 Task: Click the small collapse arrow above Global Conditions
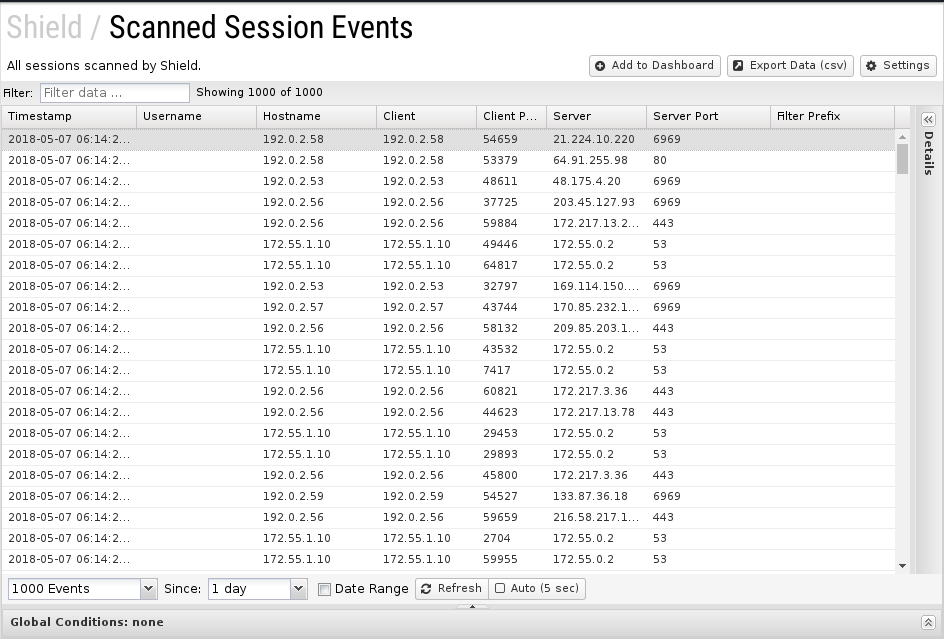click(x=472, y=606)
